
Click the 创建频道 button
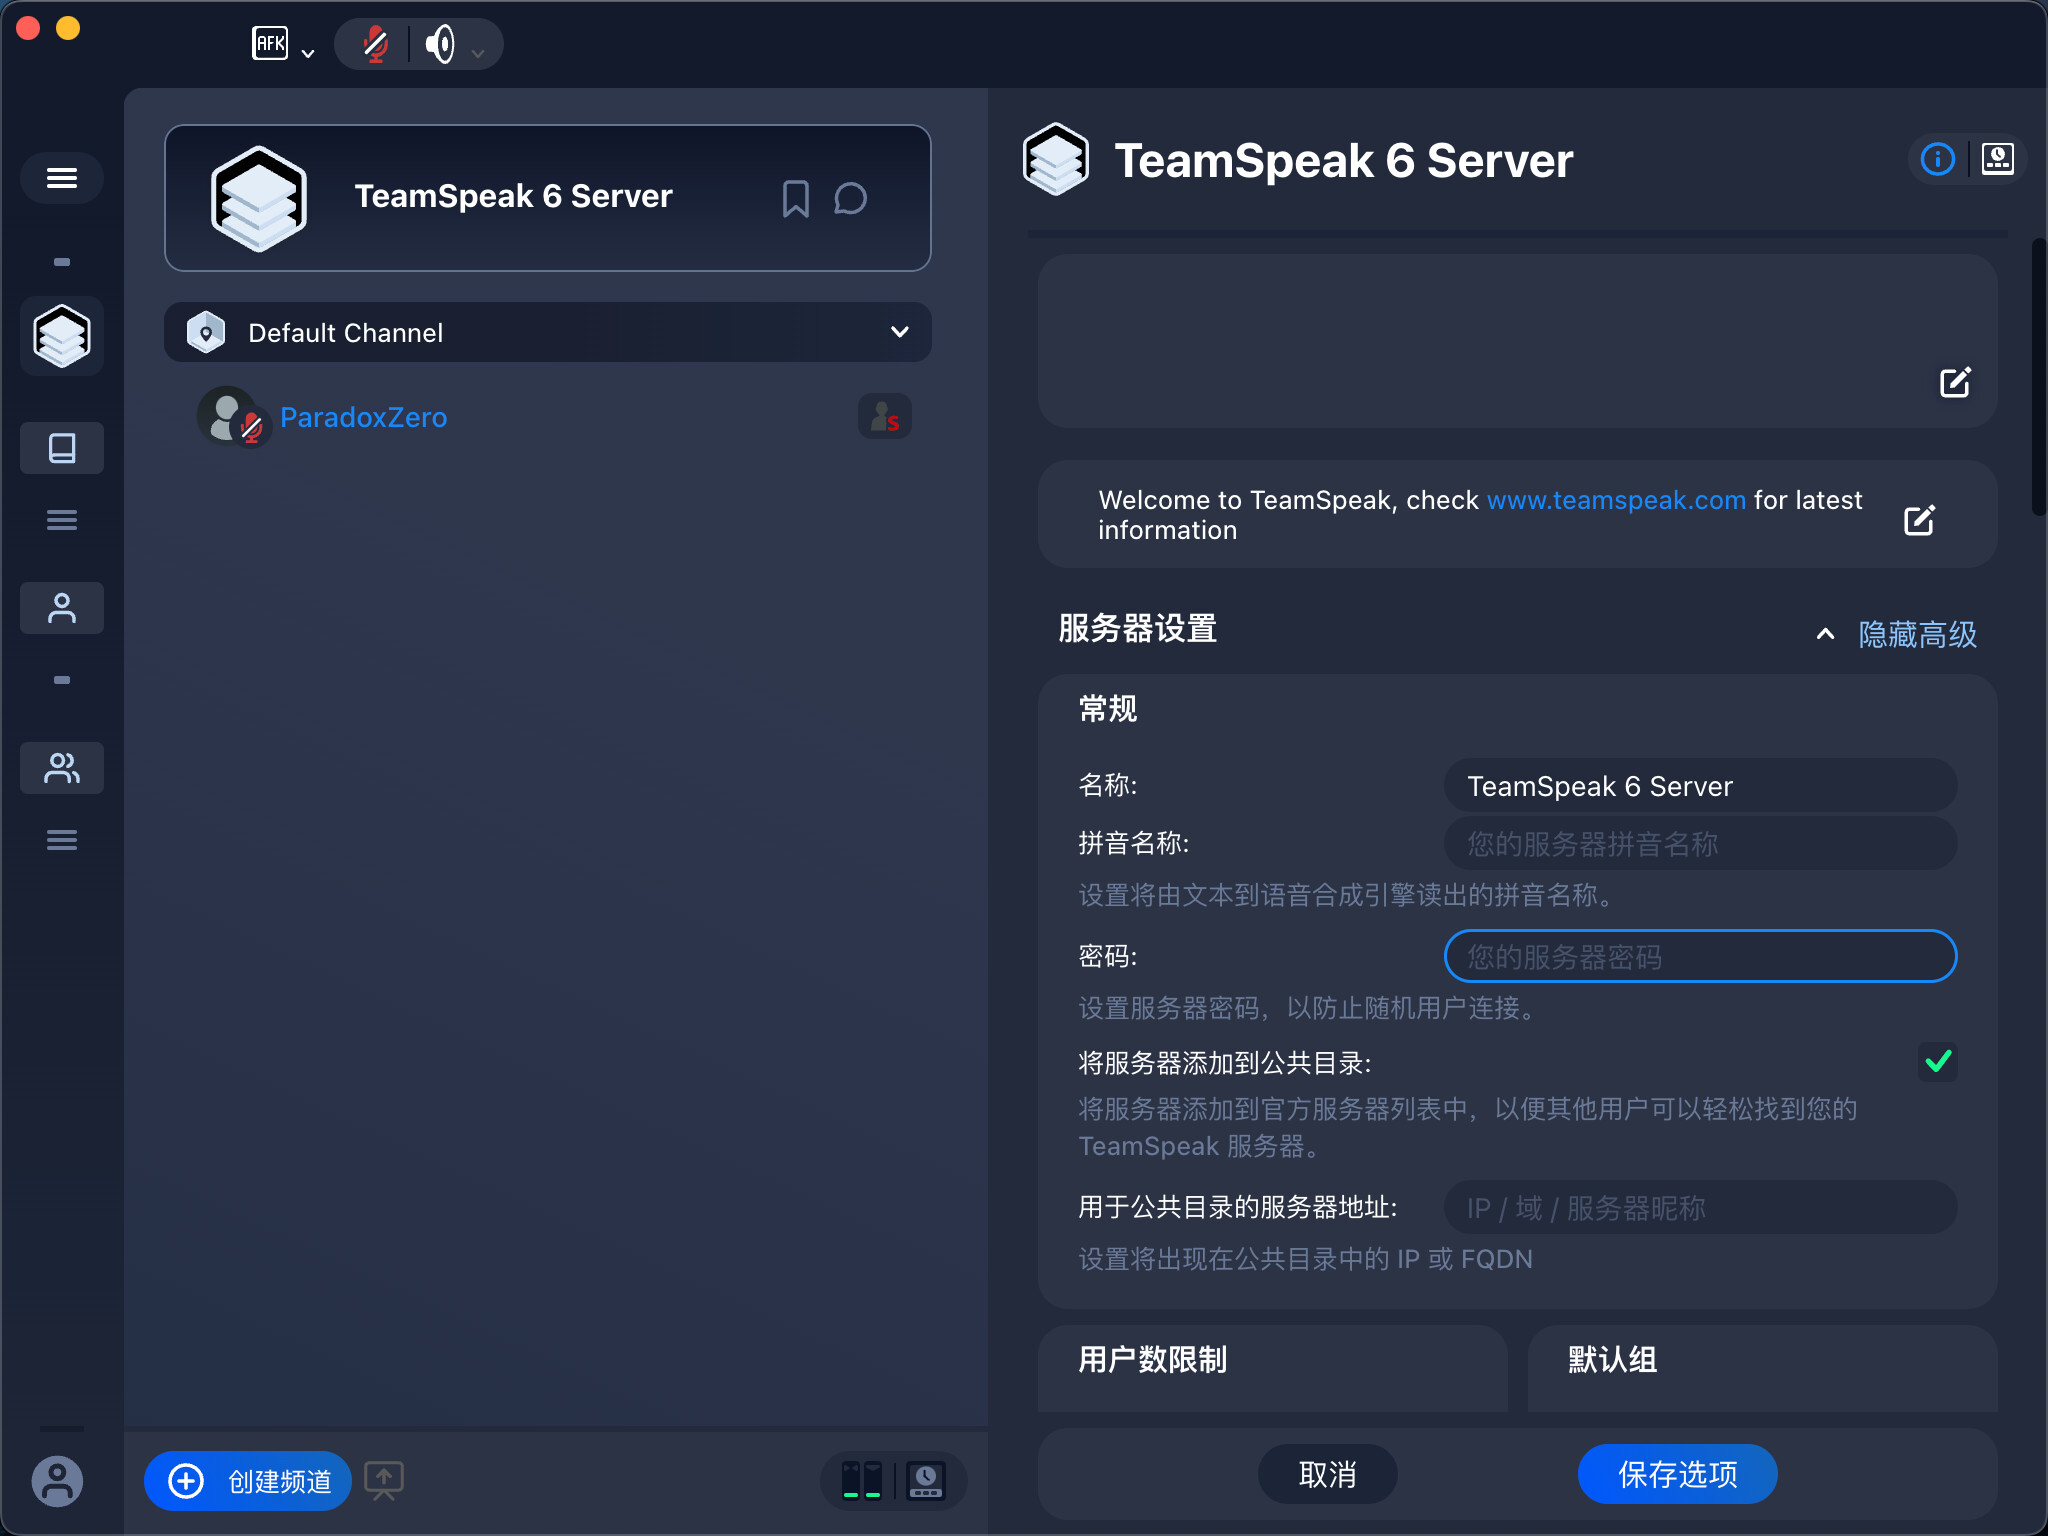248,1481
